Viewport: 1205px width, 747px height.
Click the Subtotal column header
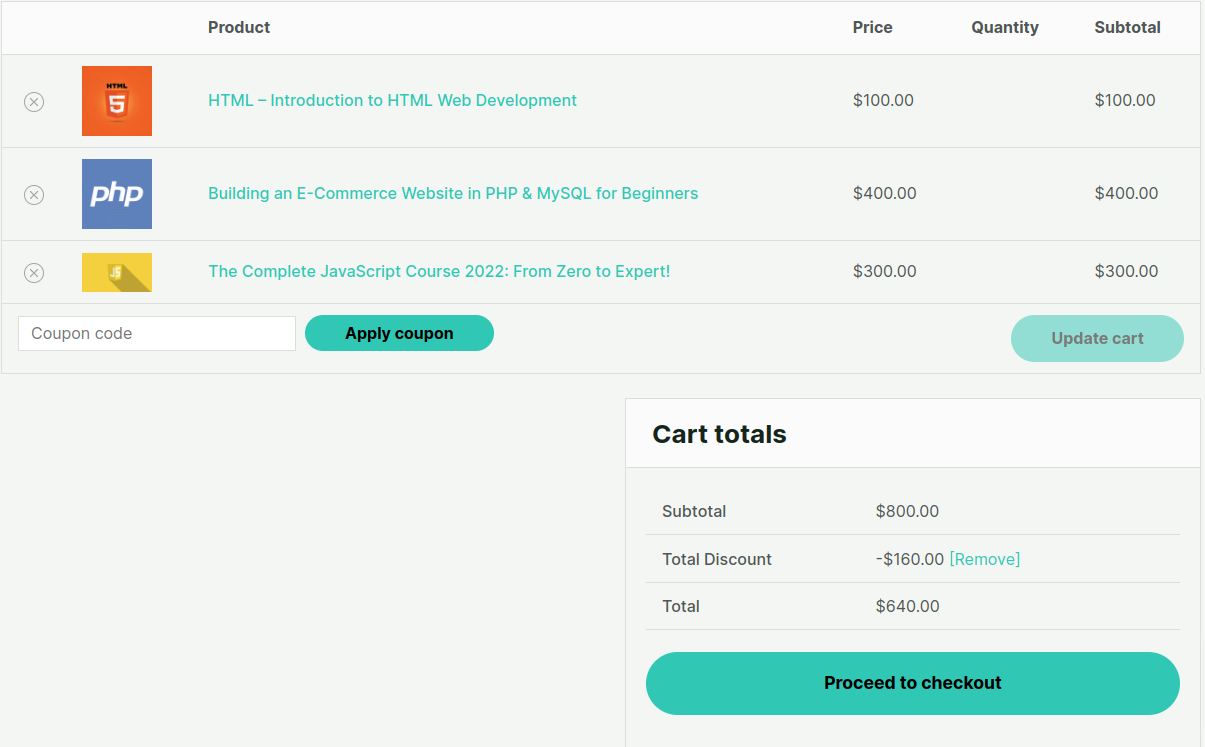coord(1127,27)
